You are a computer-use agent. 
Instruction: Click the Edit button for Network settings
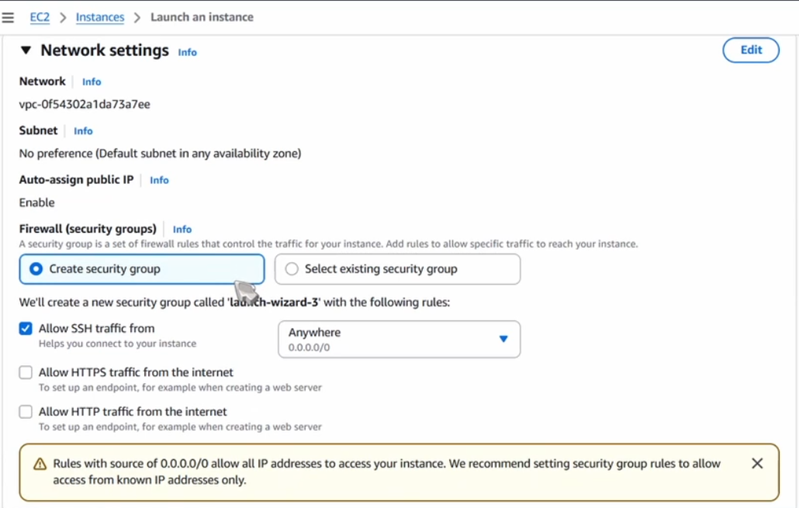coord(750,50)
